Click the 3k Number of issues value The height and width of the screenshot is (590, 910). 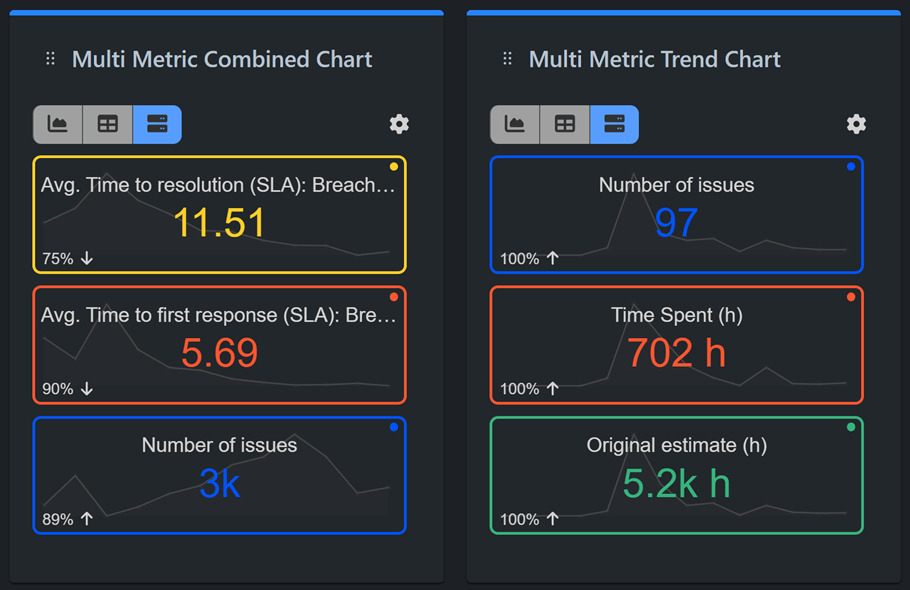[x=219, y=484]
